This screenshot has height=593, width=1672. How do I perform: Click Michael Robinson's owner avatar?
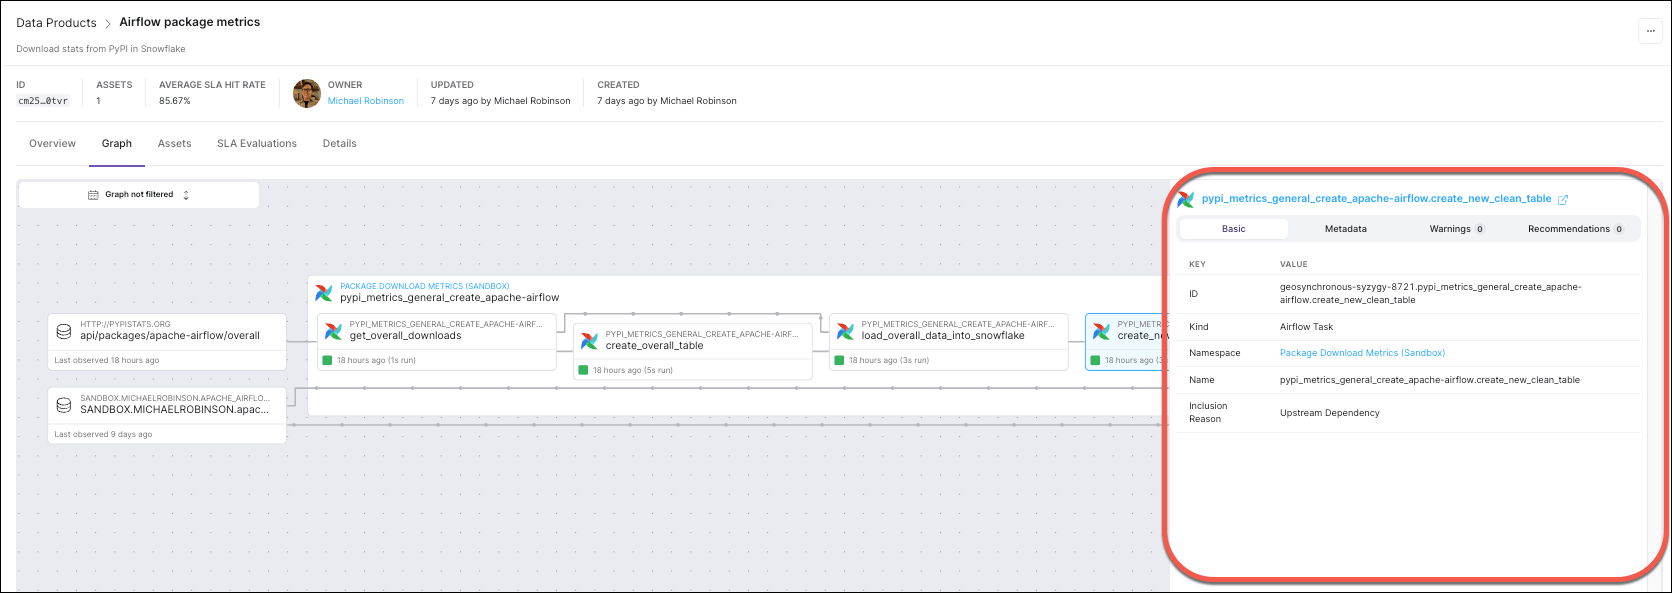[x=306, y=93]
